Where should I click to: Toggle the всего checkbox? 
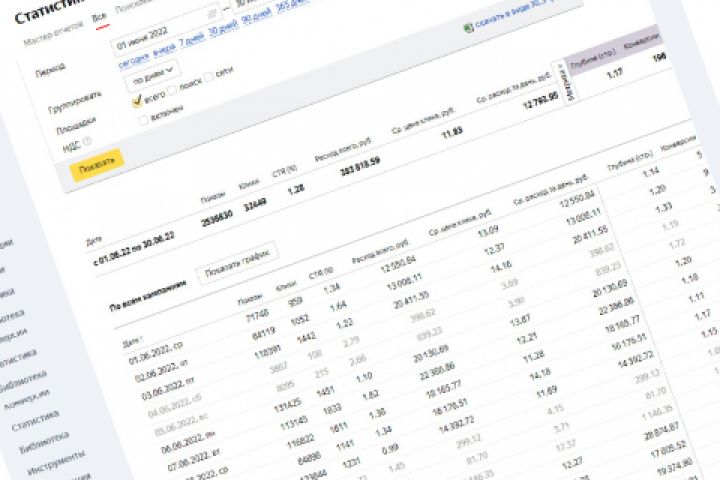137,102
